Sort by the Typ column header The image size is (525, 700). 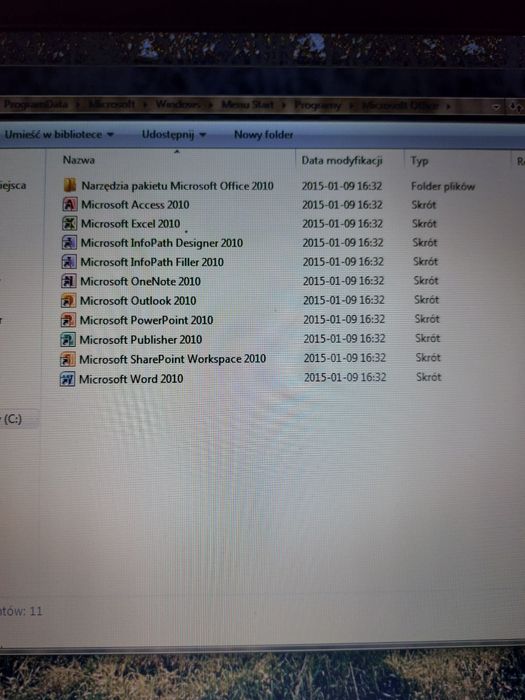pyautogui.click(x=419, y=161)
